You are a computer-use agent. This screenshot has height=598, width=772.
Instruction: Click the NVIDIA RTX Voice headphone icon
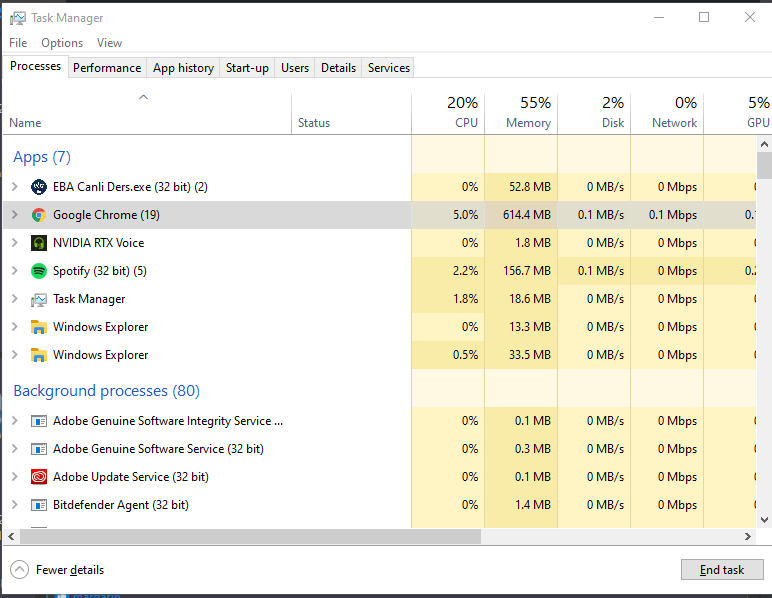pyautogui.click(x=39, y=243)
